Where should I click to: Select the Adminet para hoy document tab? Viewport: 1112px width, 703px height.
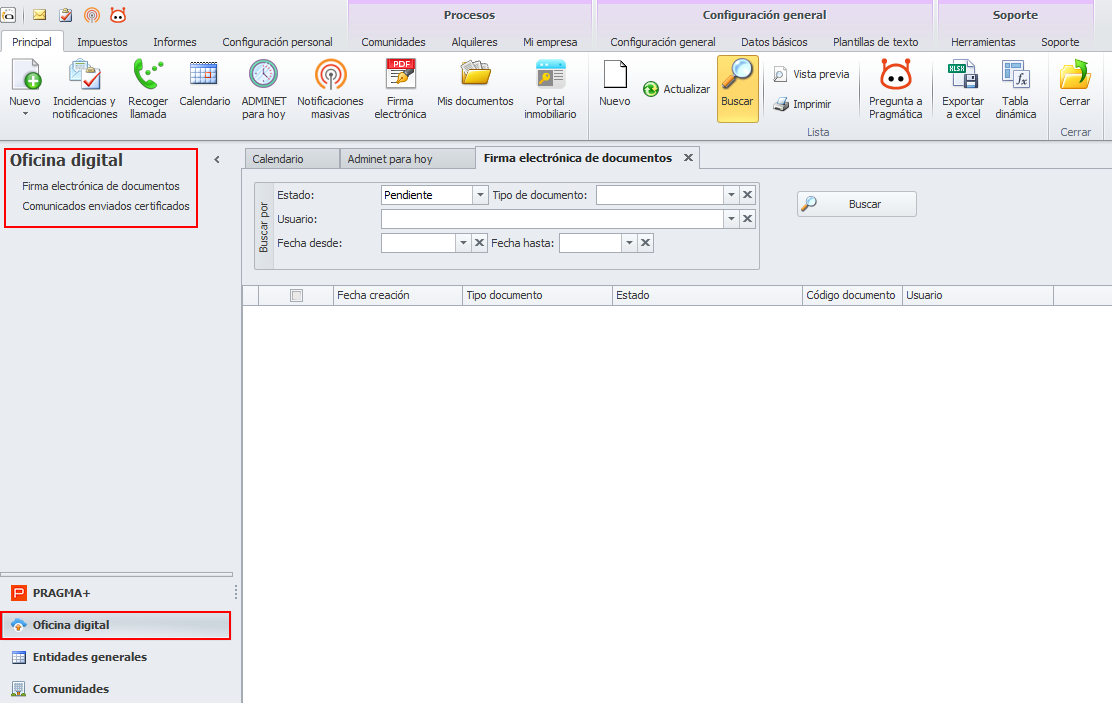[x=406, y=159]
